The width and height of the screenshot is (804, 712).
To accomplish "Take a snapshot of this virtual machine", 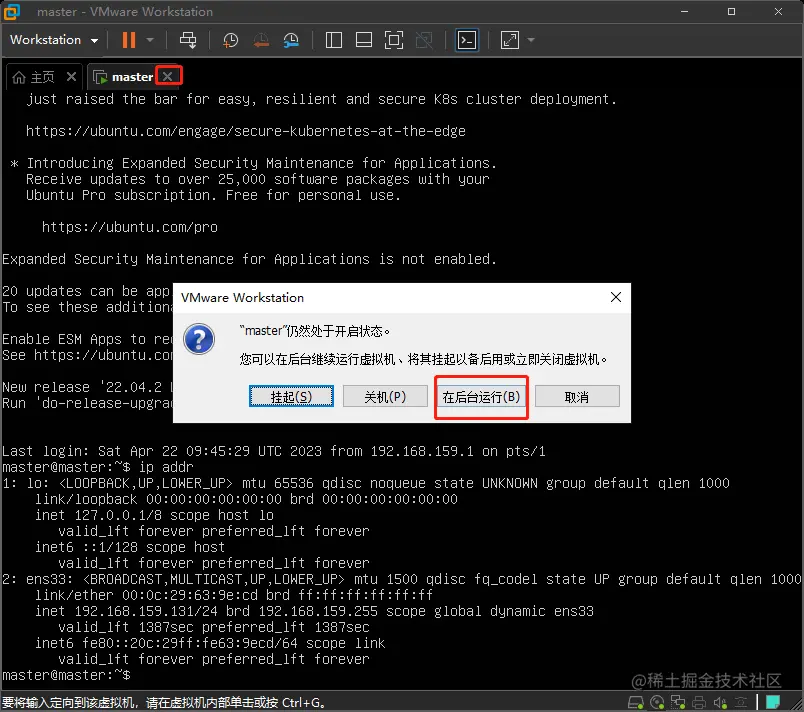I will coord(230,40).
